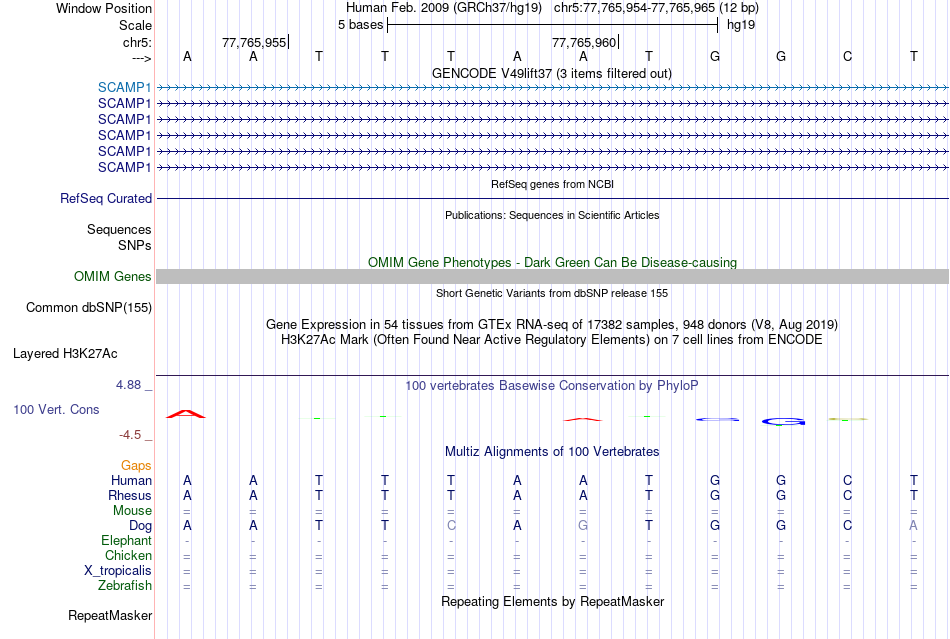Click the light-blue SCAMP1 transcript label
The width and height of the screenshot is (950, 639).
tap(124, 87)
